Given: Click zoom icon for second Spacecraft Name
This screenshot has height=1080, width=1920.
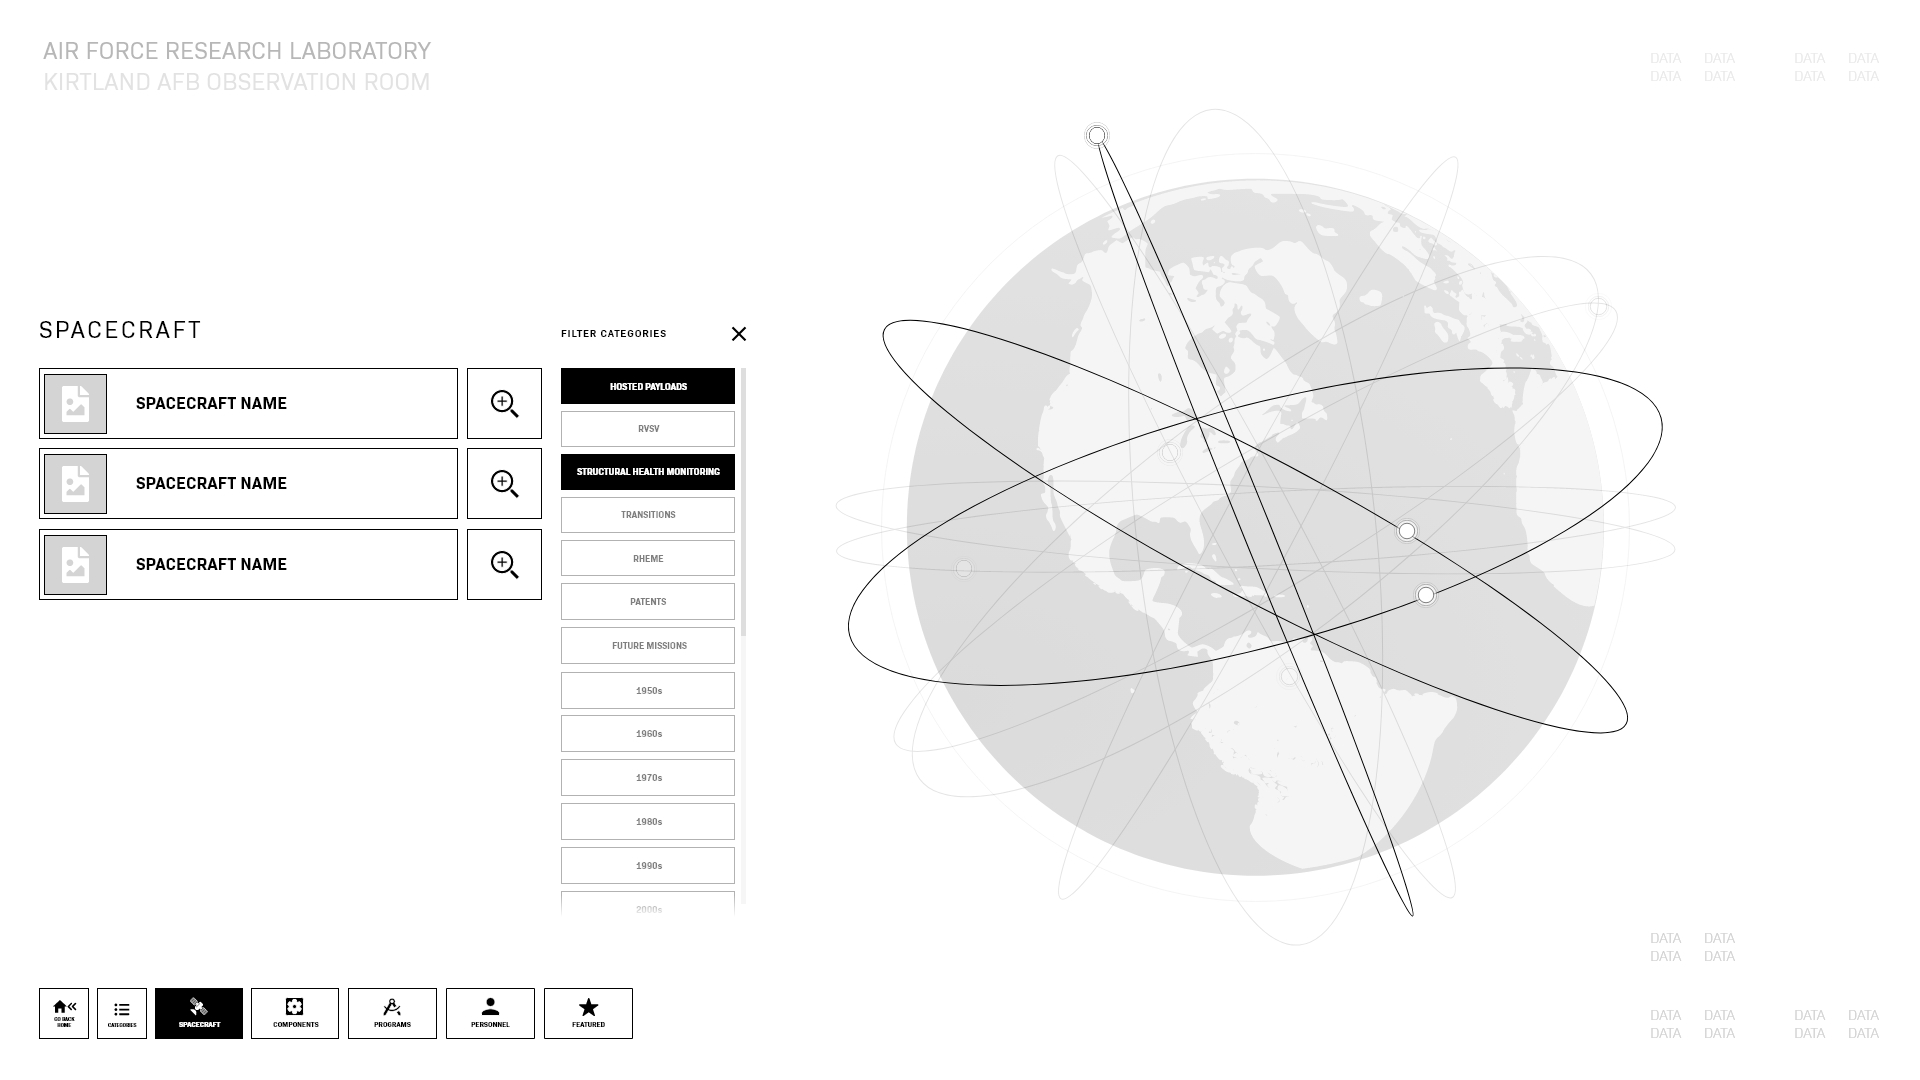Looking at the screenshot, I should click(504, 483).
